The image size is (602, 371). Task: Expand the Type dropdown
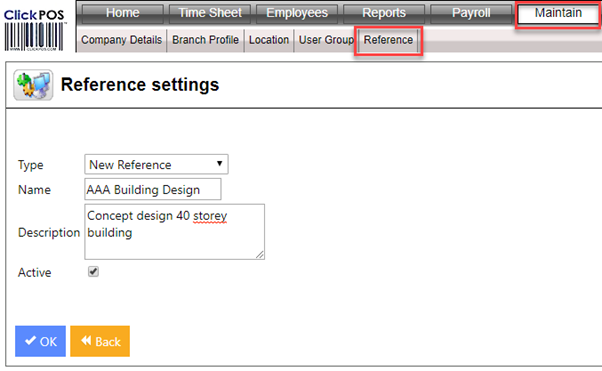pos(156,164)
